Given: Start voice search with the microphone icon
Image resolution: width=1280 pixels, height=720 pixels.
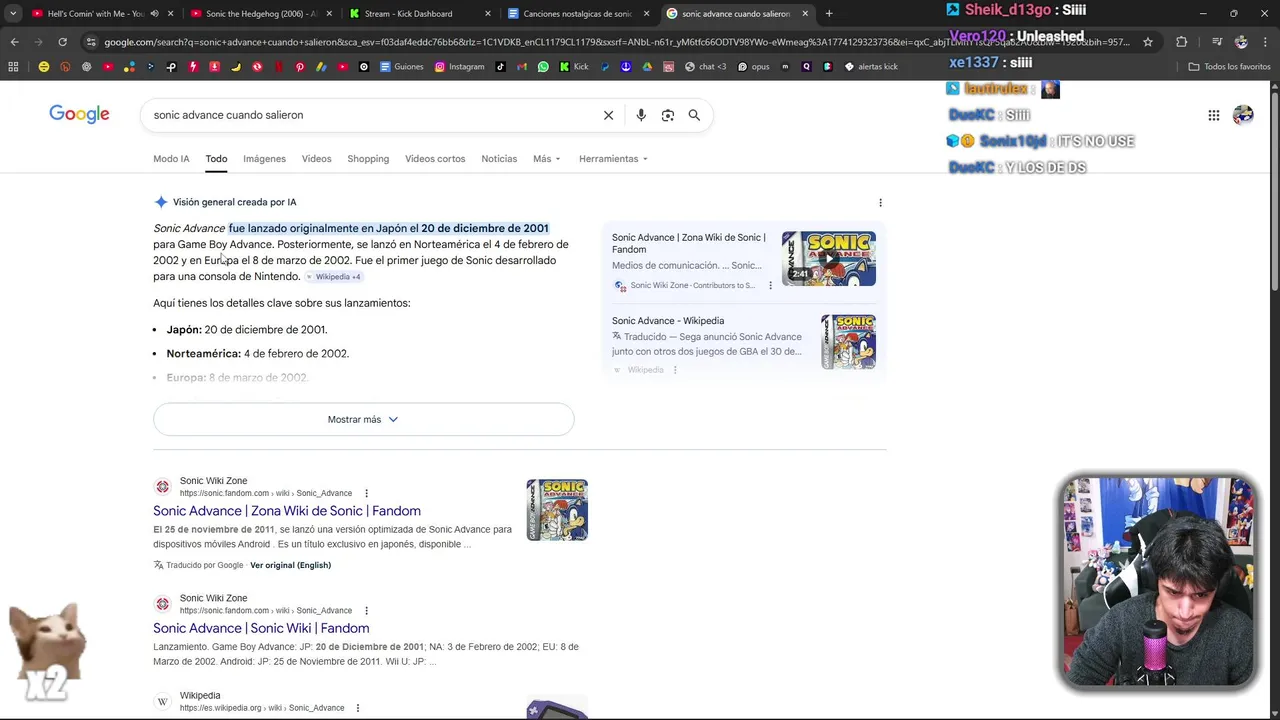Looking at the screenshot, I should [x=641, y=115].
